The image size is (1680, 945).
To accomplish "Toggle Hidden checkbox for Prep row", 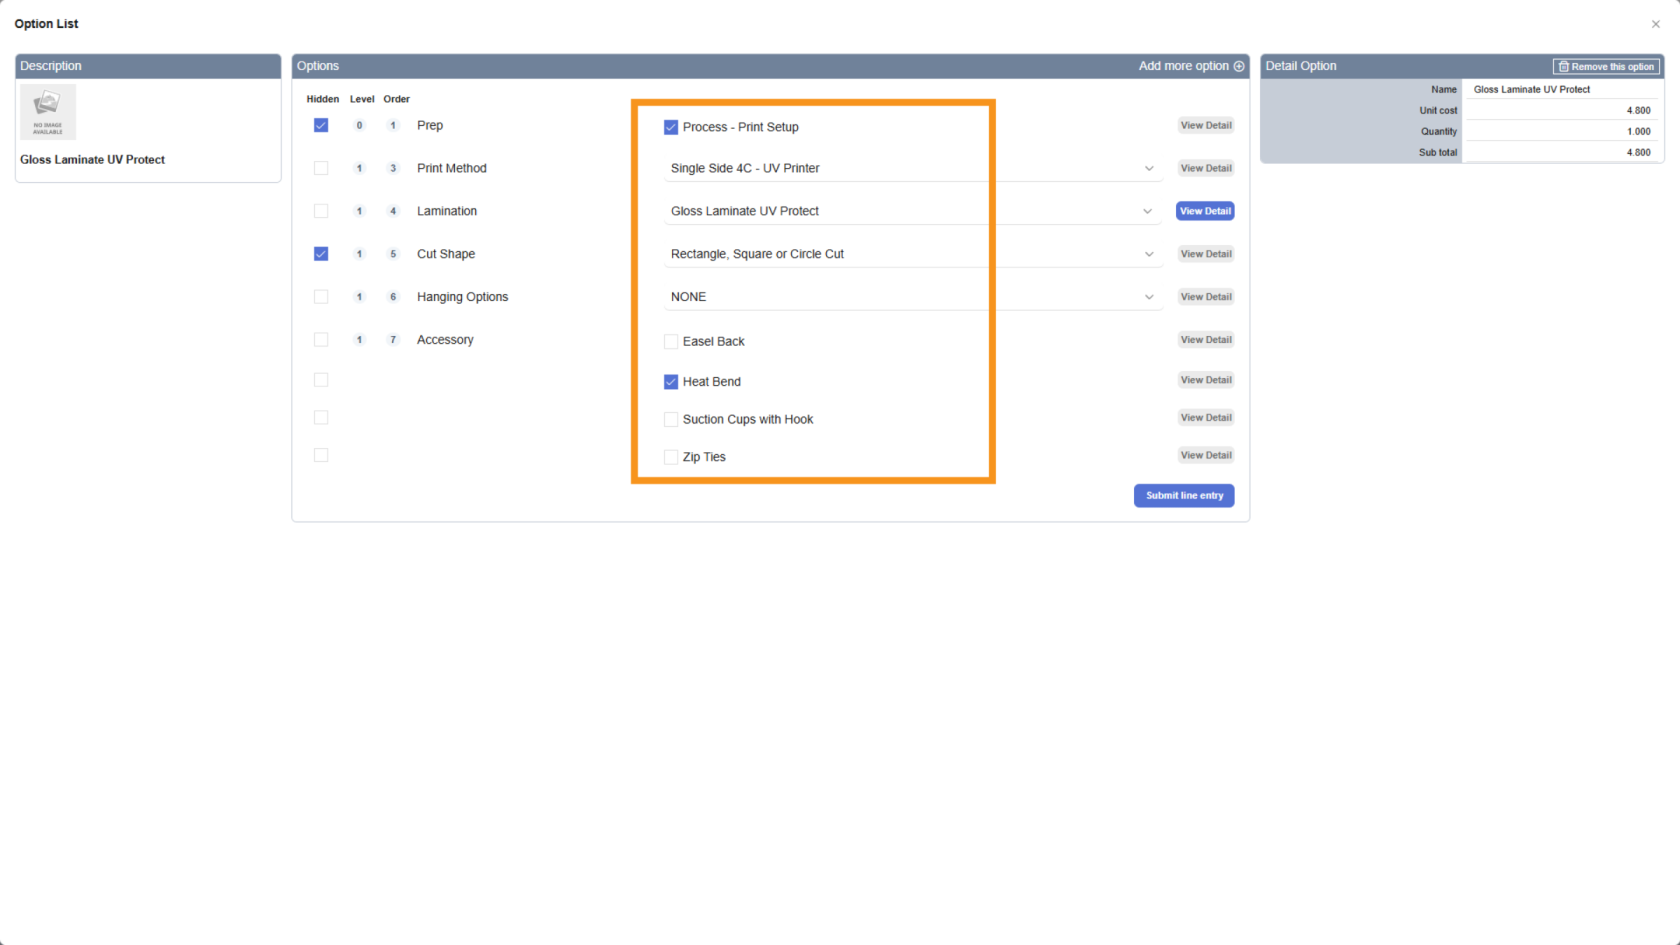I will coord(321,126).
